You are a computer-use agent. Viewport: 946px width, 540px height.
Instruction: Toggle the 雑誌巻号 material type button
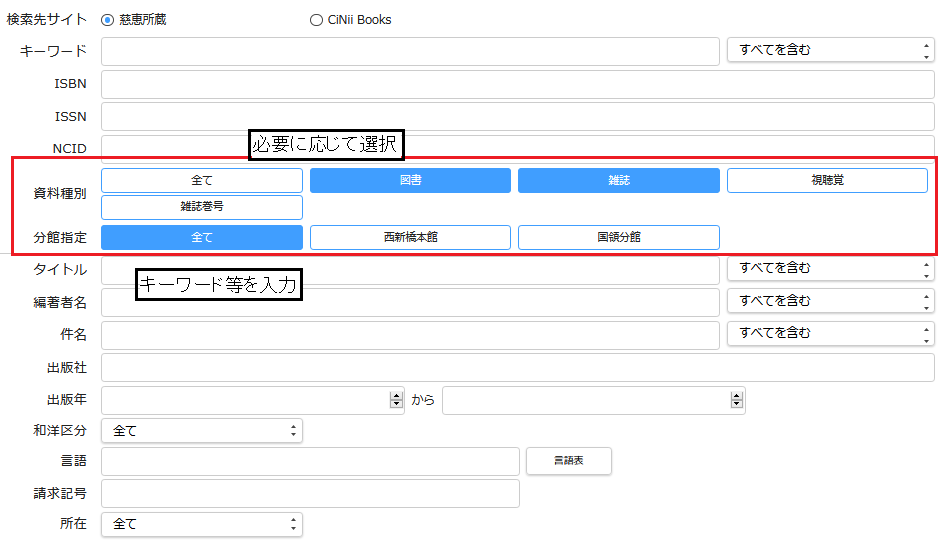pyautogui.click(x=202, y=207)
